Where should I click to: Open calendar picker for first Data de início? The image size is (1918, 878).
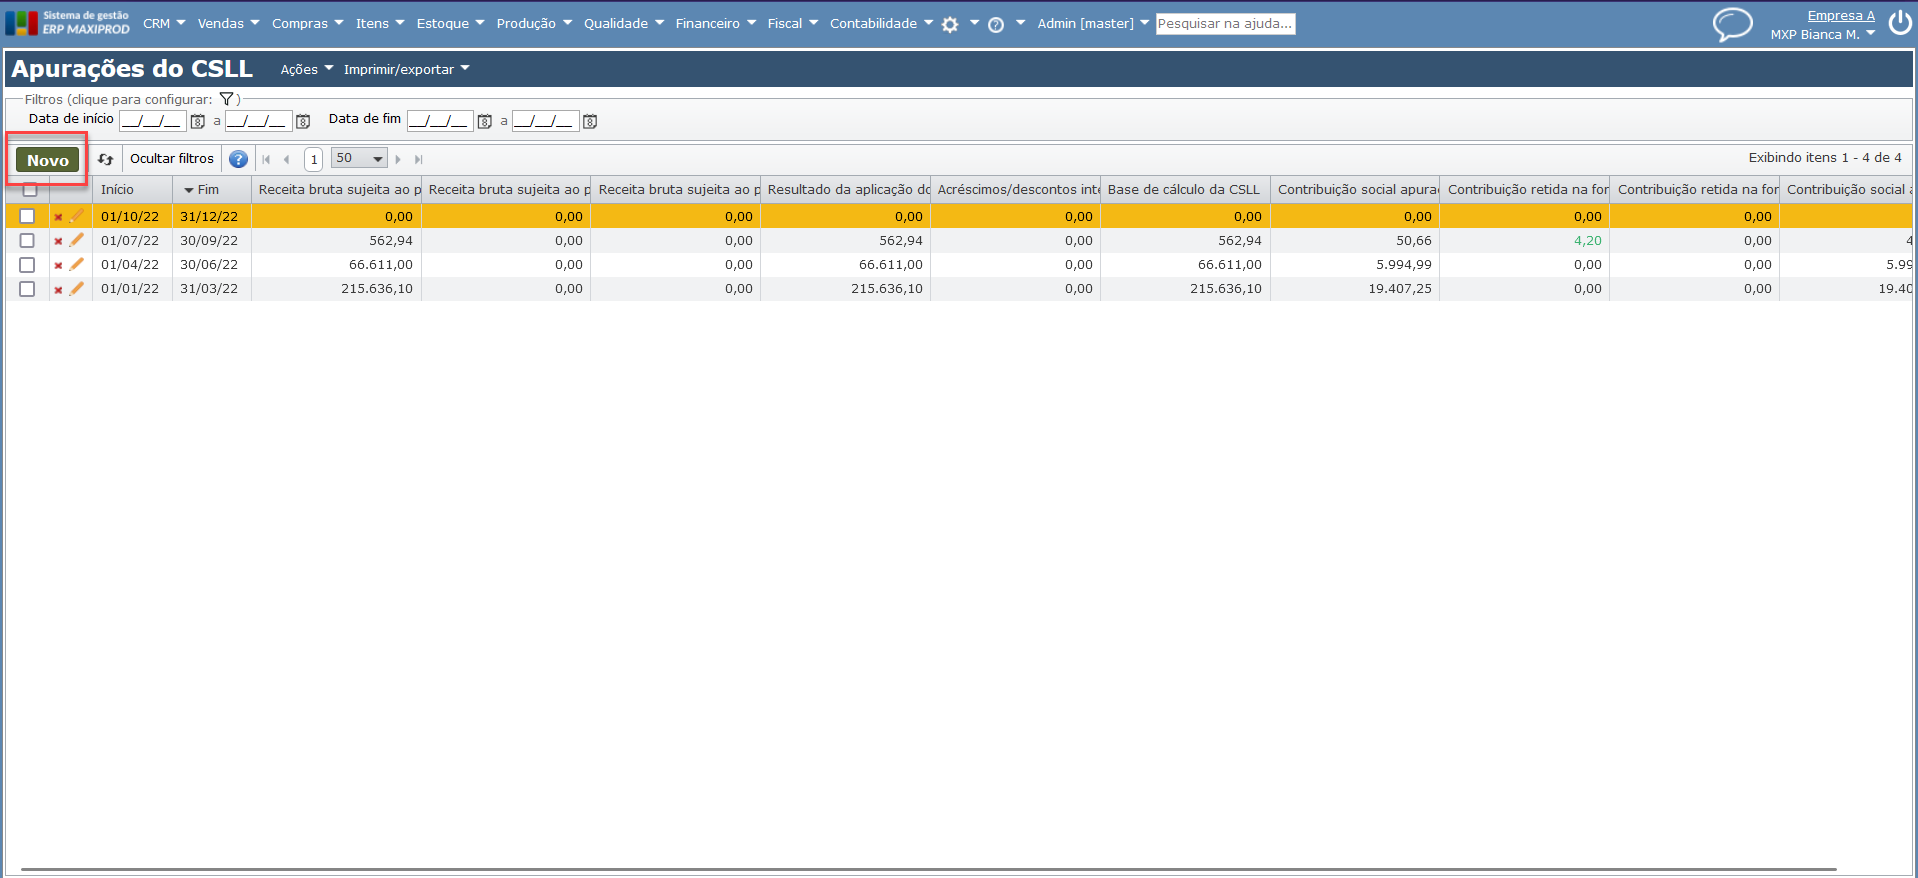point(198,122)
